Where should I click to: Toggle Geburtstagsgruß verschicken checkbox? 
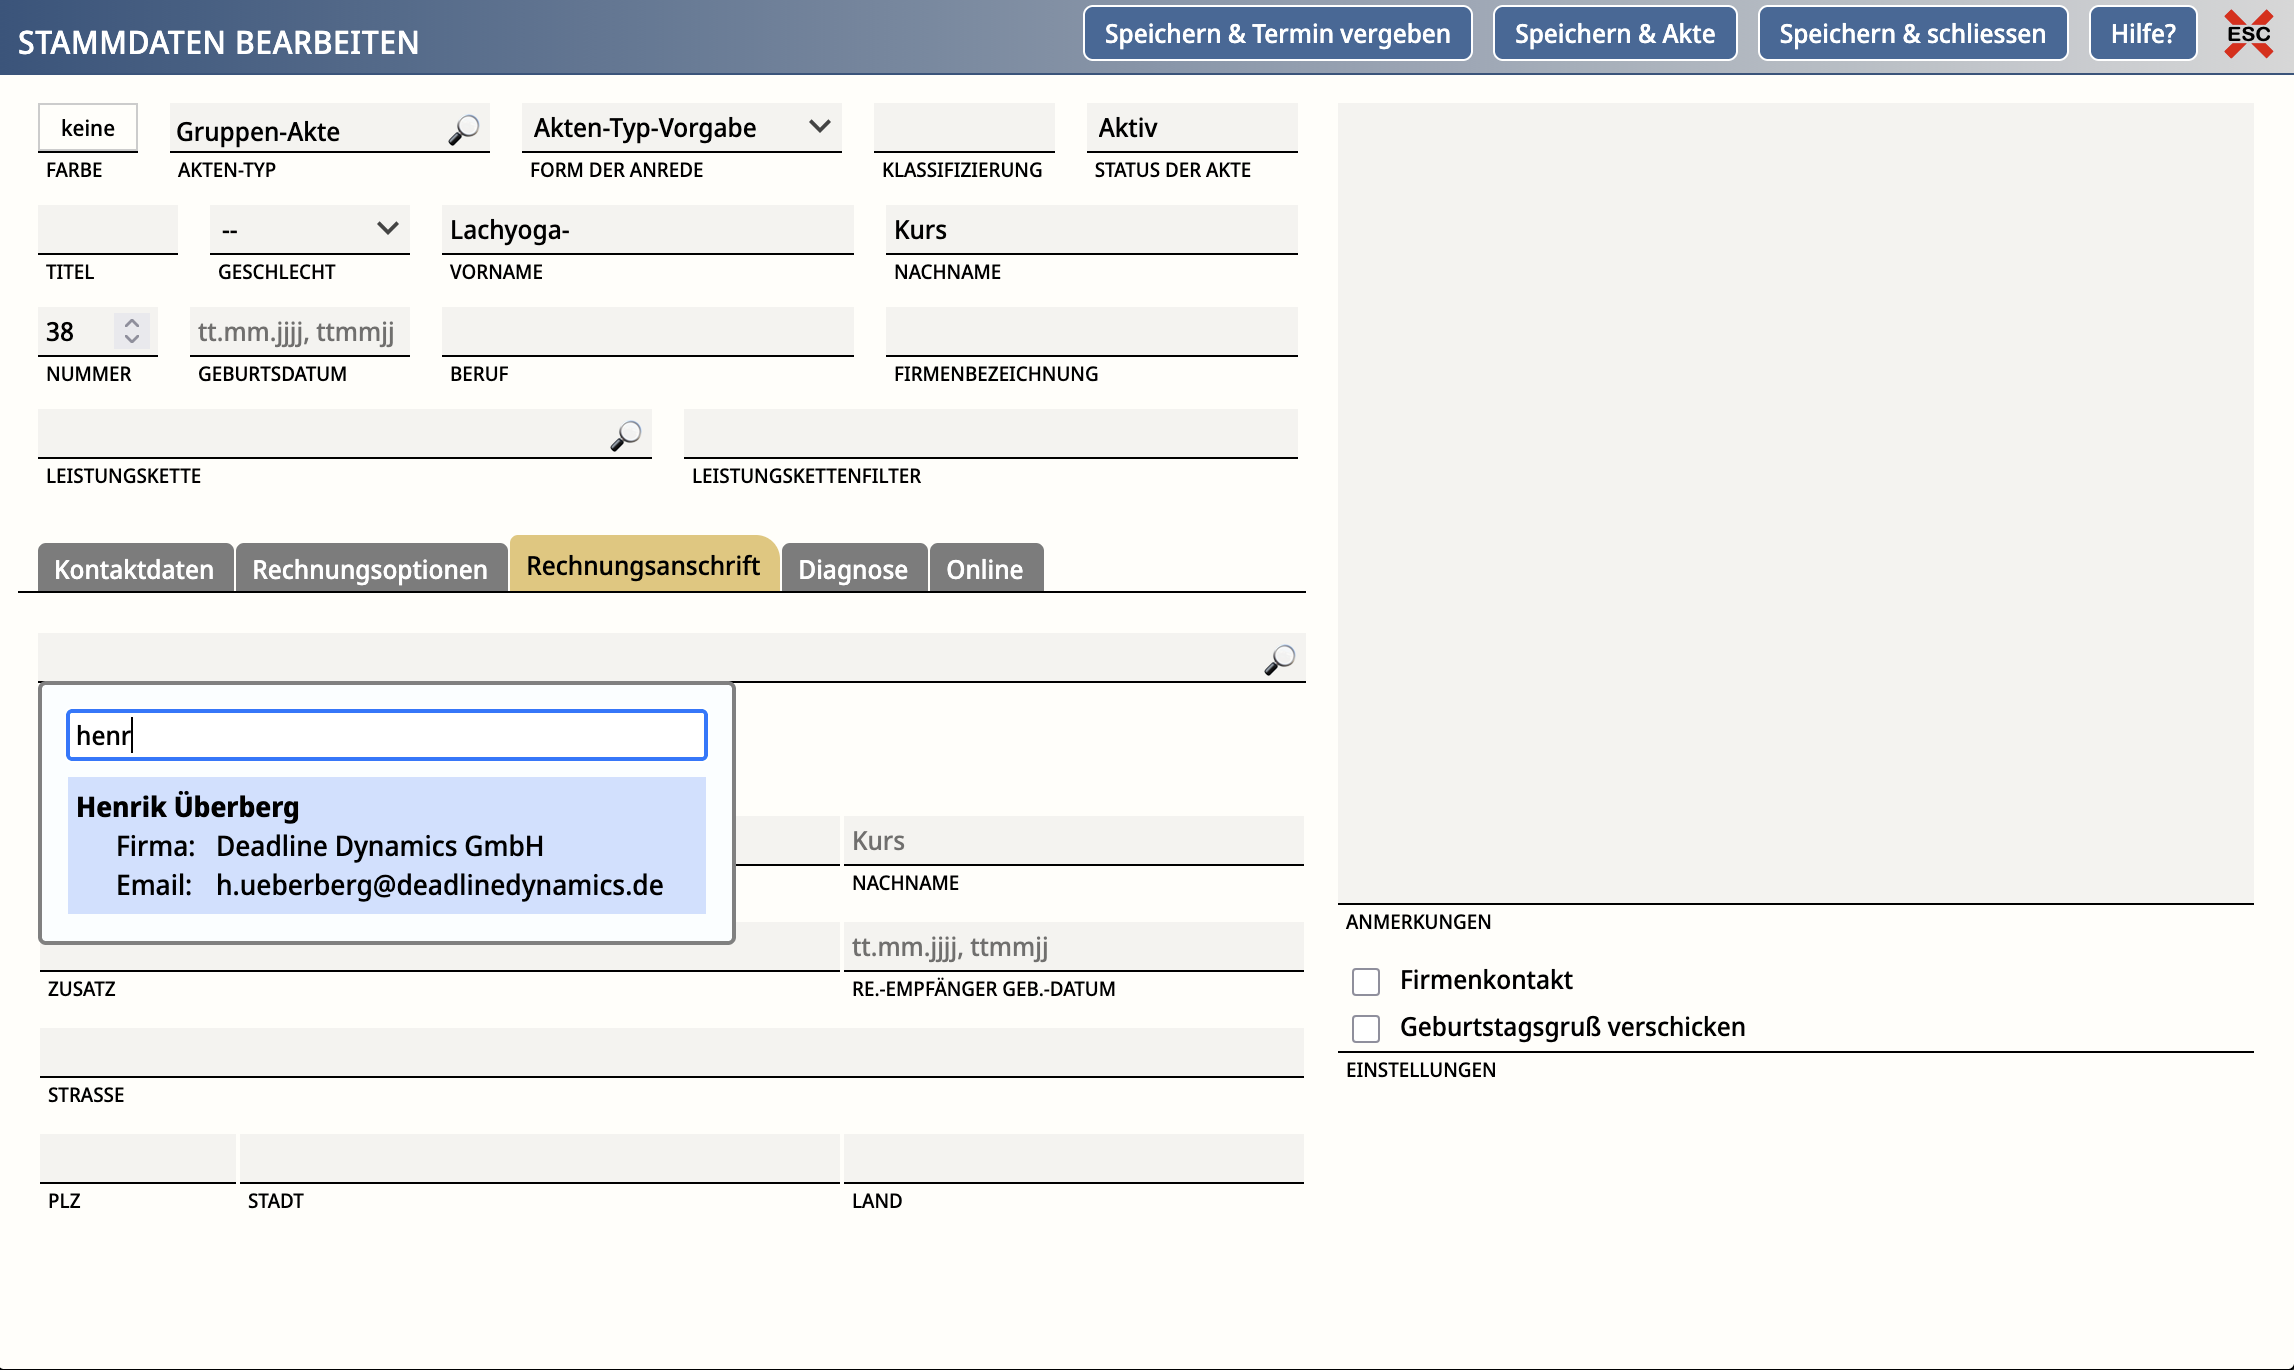pos(1366,1028)
